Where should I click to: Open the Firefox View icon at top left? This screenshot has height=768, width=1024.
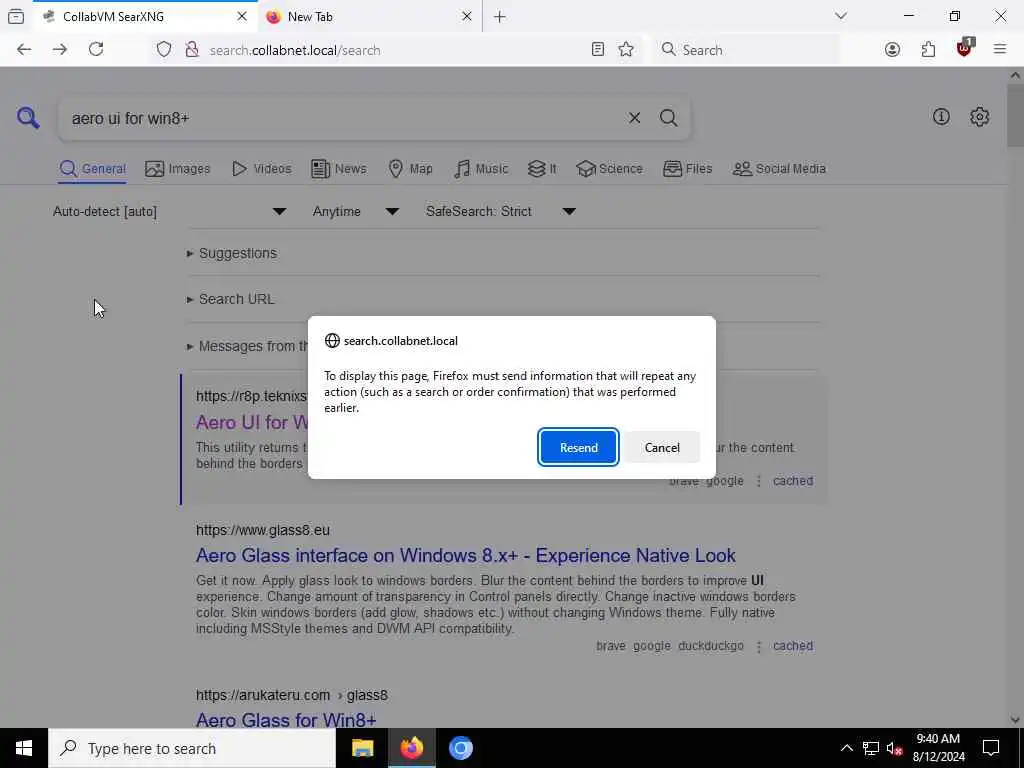point(16,17)
